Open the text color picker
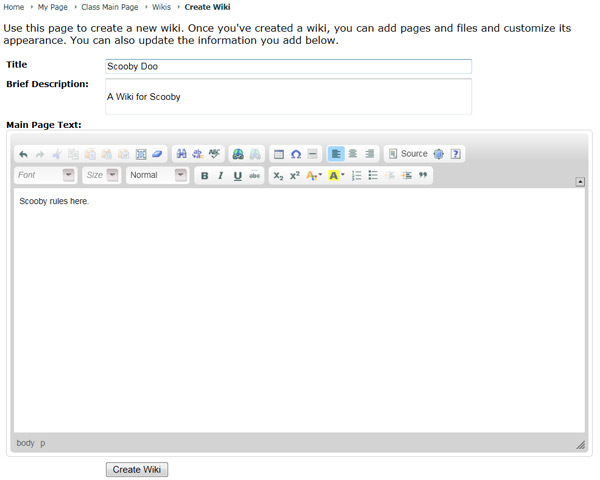 pos(314,176)
